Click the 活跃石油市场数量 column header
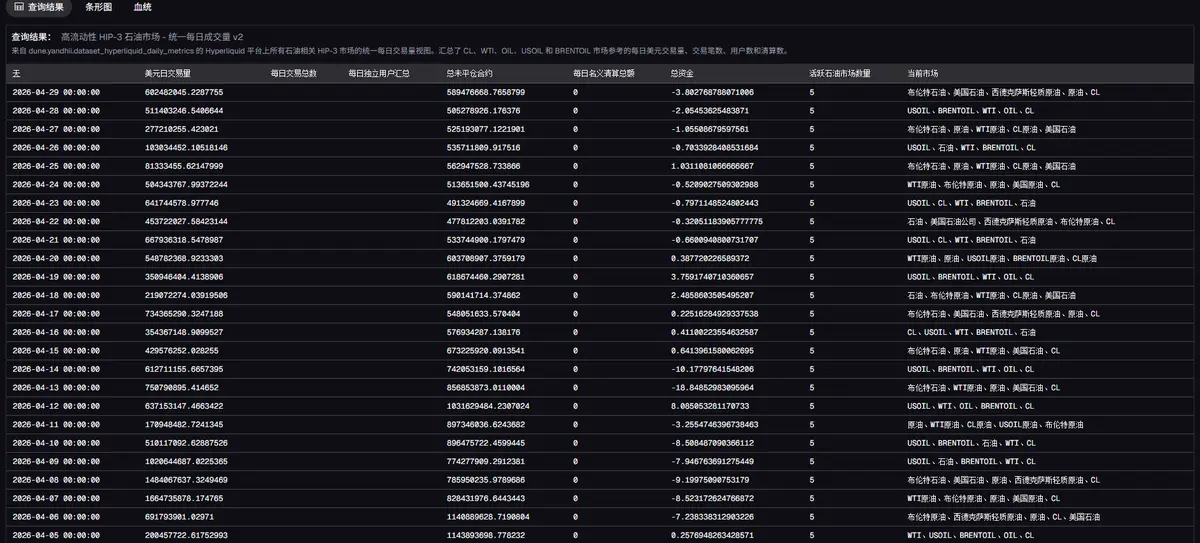 [x=840, y=73]
